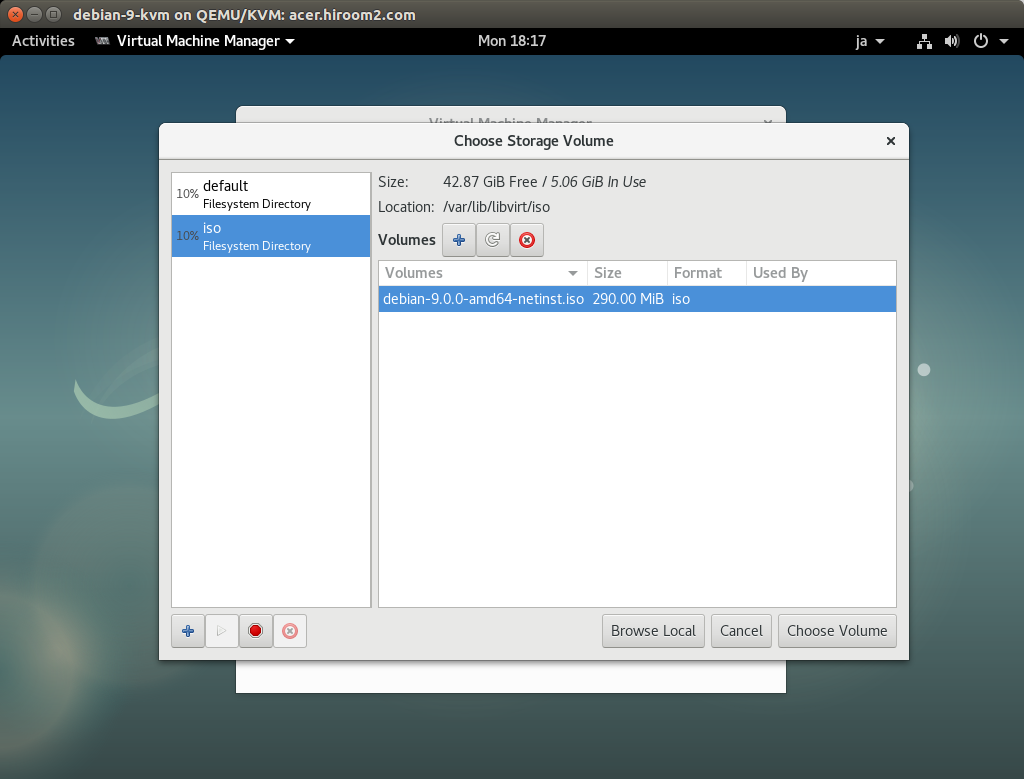Screen dimensions: 1024x779
Task: Open the Mon 18:17 clock menu
Action: click(x=512, y=41)
